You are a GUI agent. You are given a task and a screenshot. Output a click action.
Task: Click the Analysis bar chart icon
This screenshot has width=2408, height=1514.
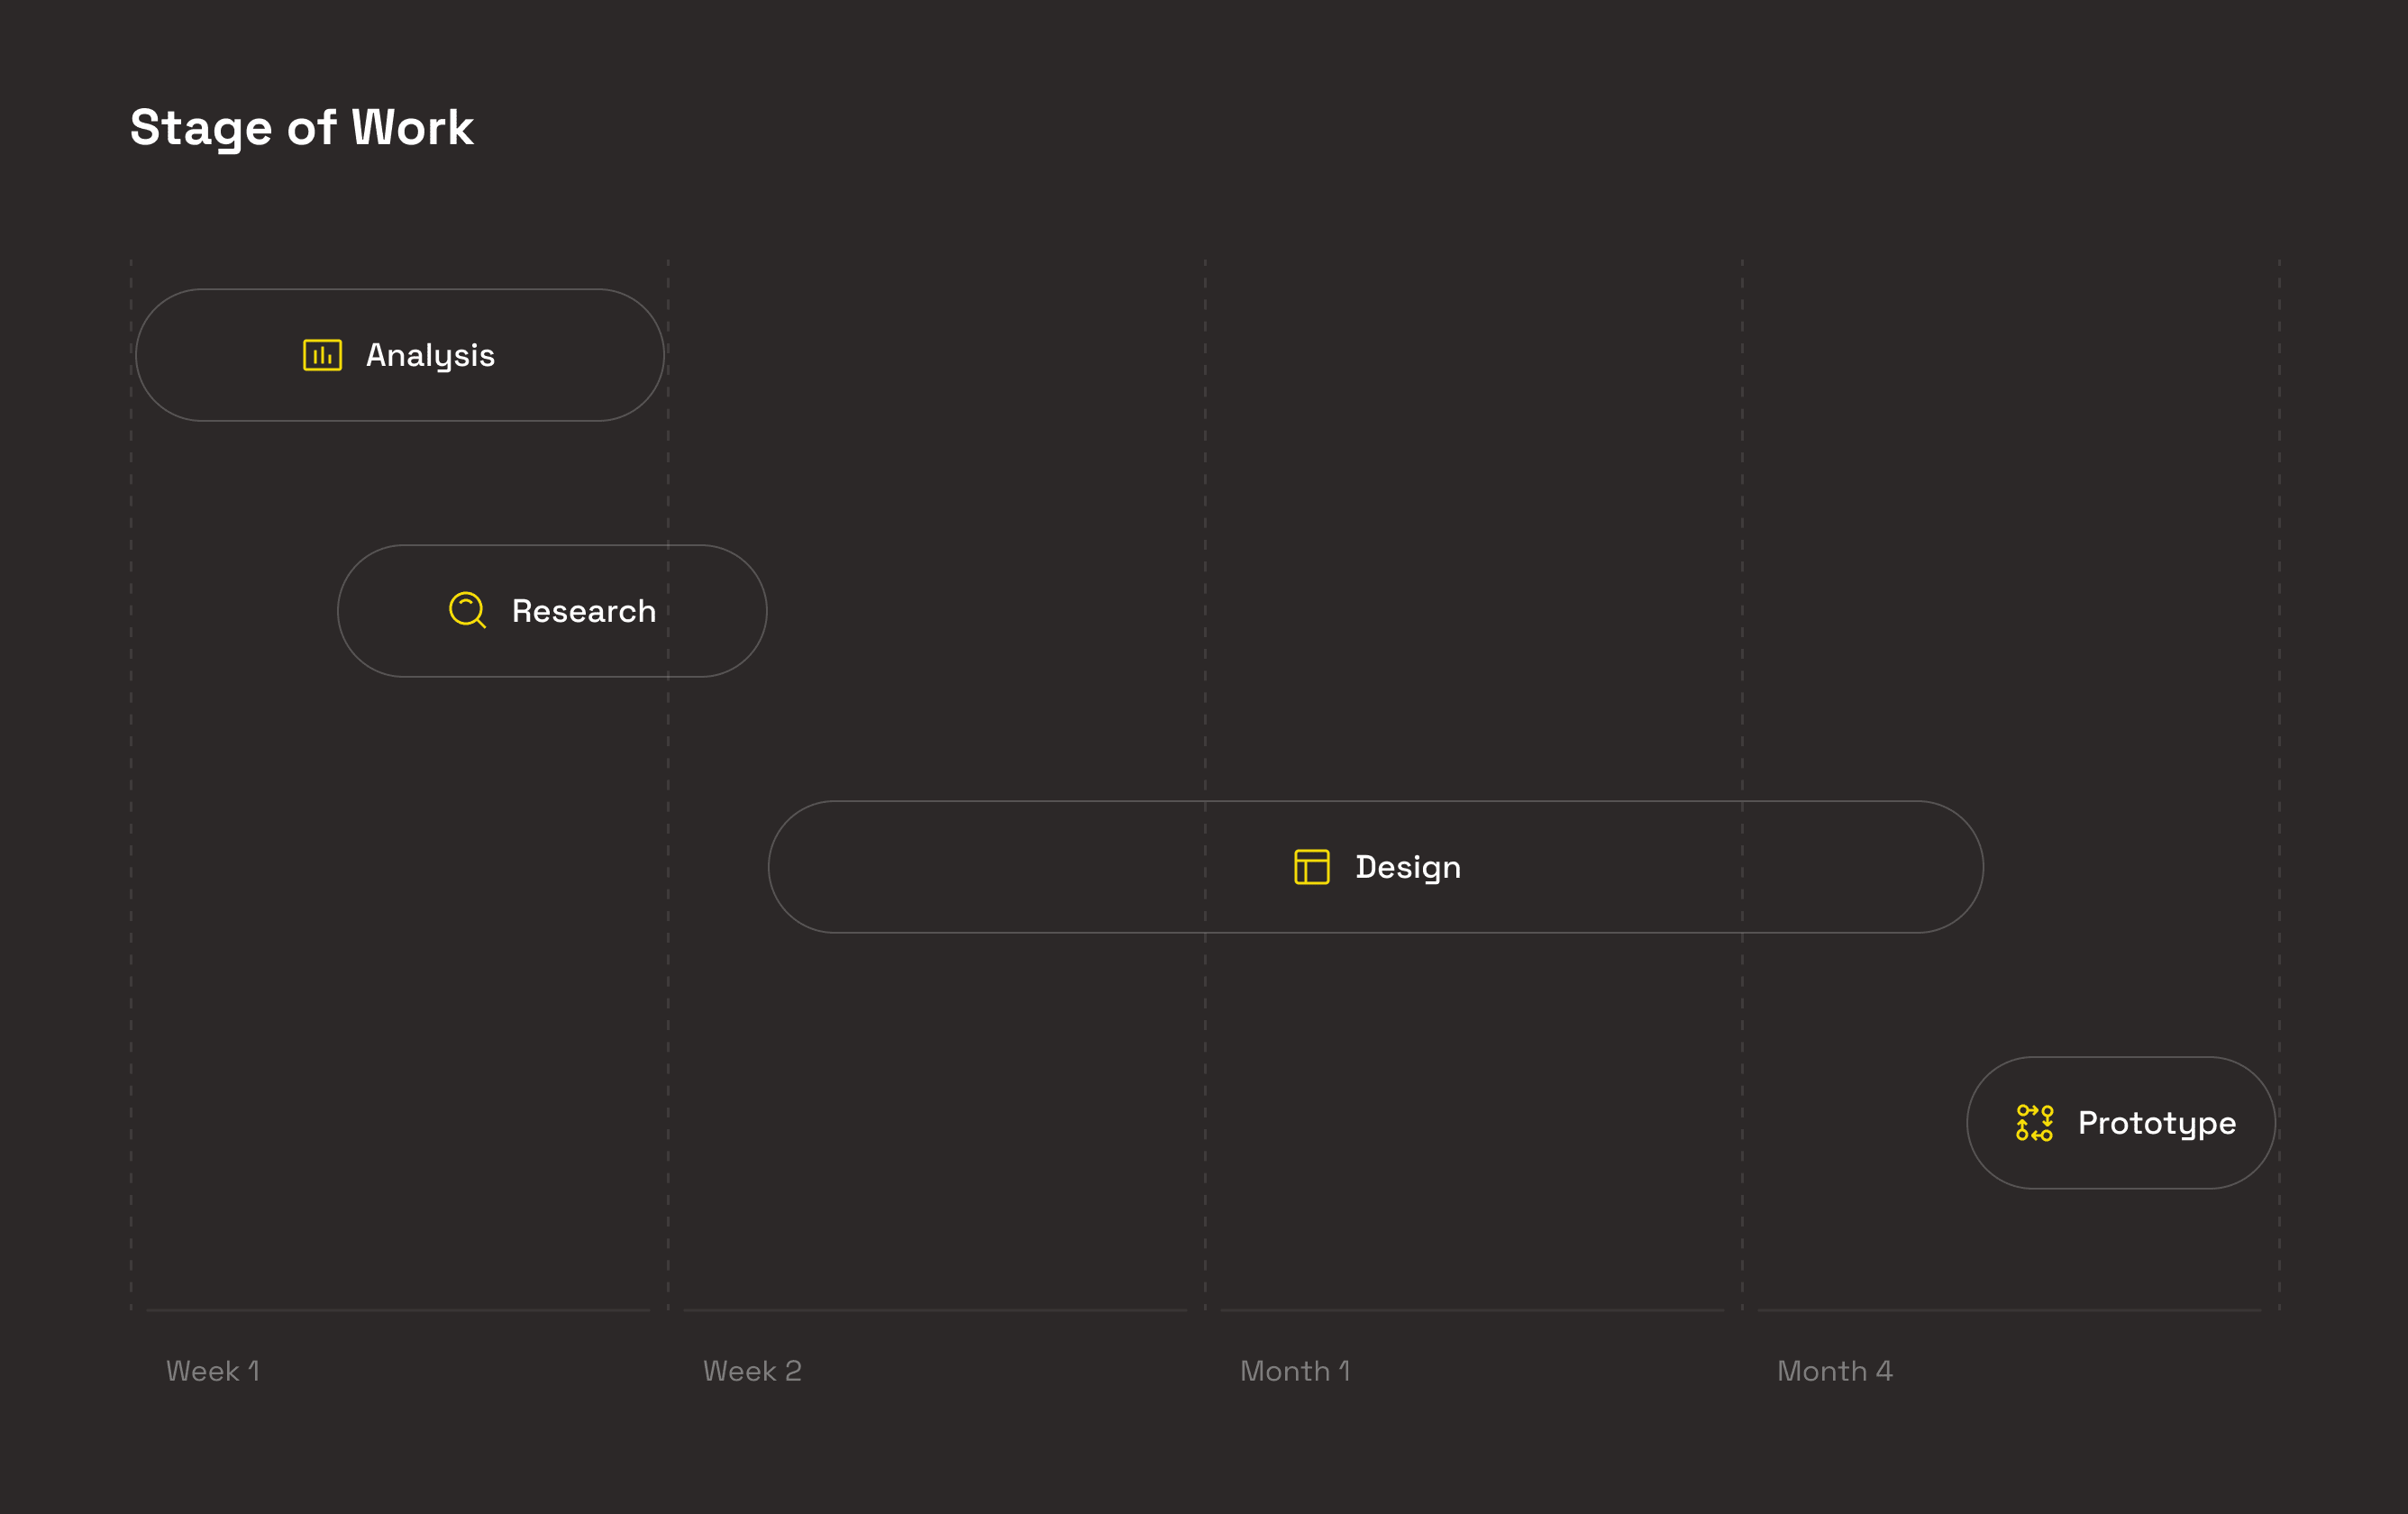click(322, 355)
